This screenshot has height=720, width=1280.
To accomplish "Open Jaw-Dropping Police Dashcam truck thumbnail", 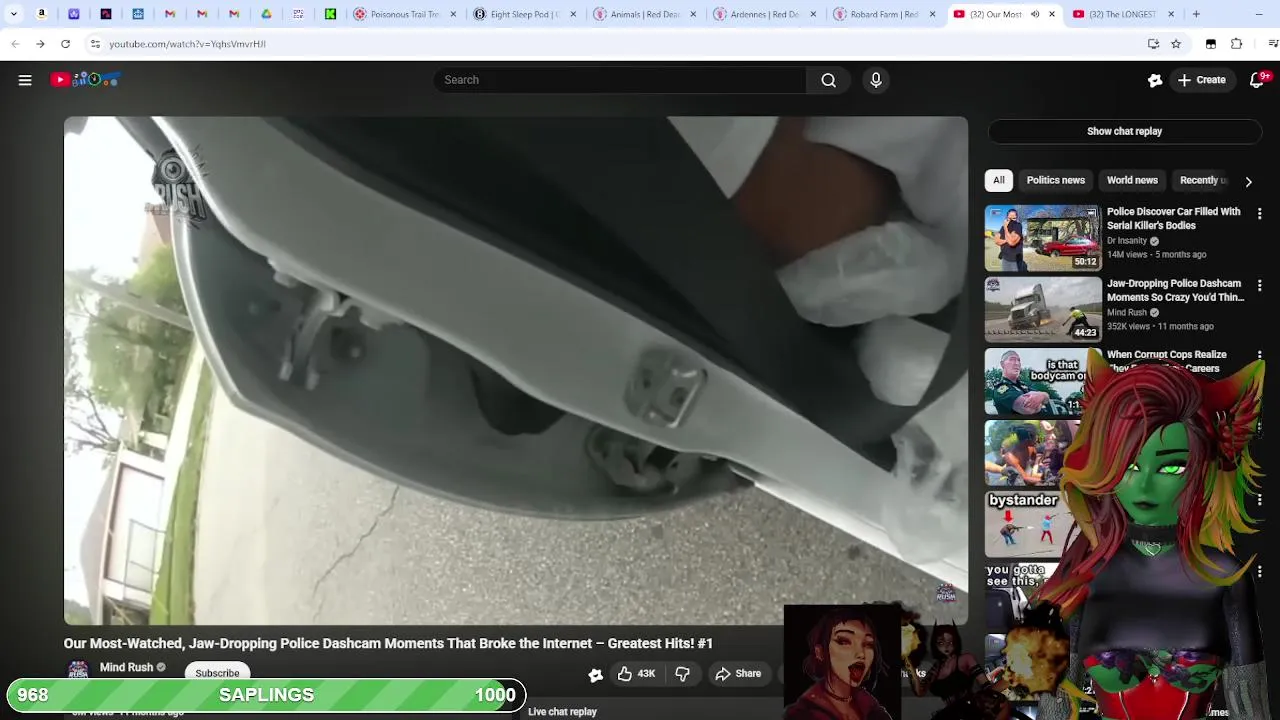I will (1043, 310).
